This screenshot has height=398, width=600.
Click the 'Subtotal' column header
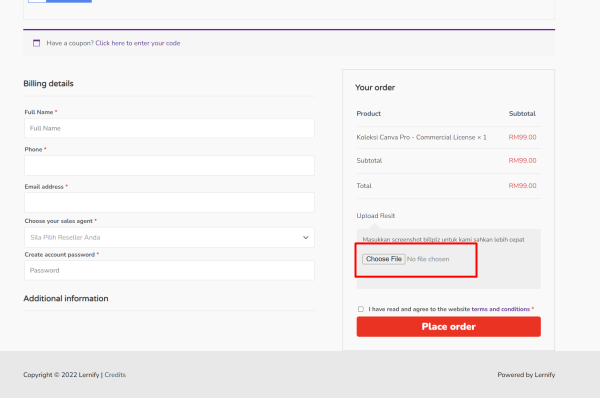[522, 113]
